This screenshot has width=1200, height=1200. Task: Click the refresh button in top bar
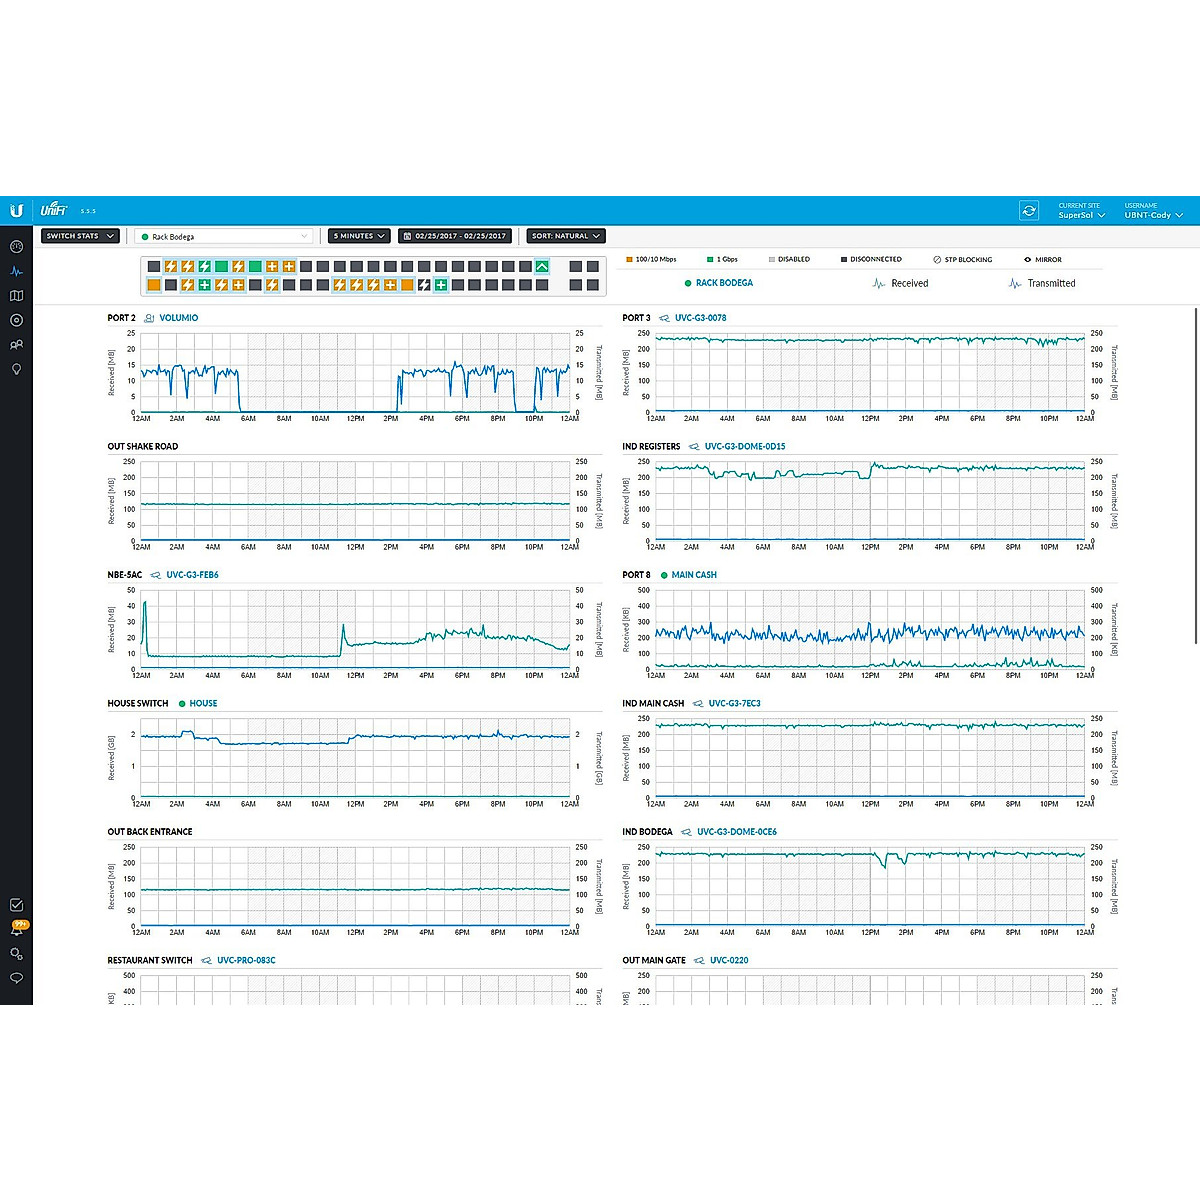[x=1028, y=210]
